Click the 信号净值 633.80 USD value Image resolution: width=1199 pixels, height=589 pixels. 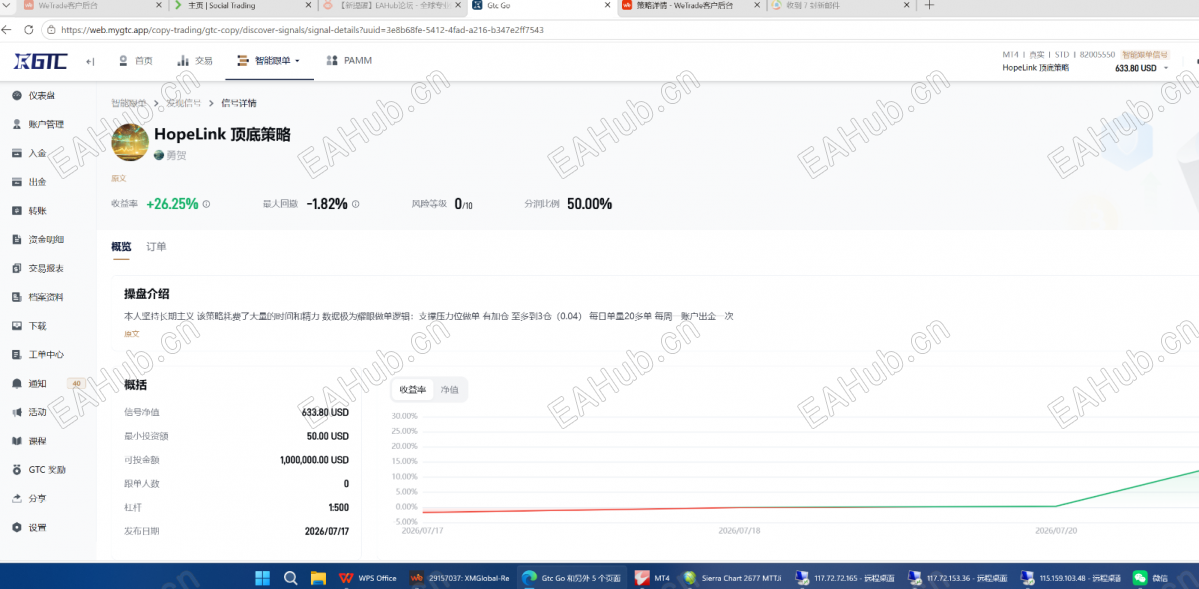point(325,412)
